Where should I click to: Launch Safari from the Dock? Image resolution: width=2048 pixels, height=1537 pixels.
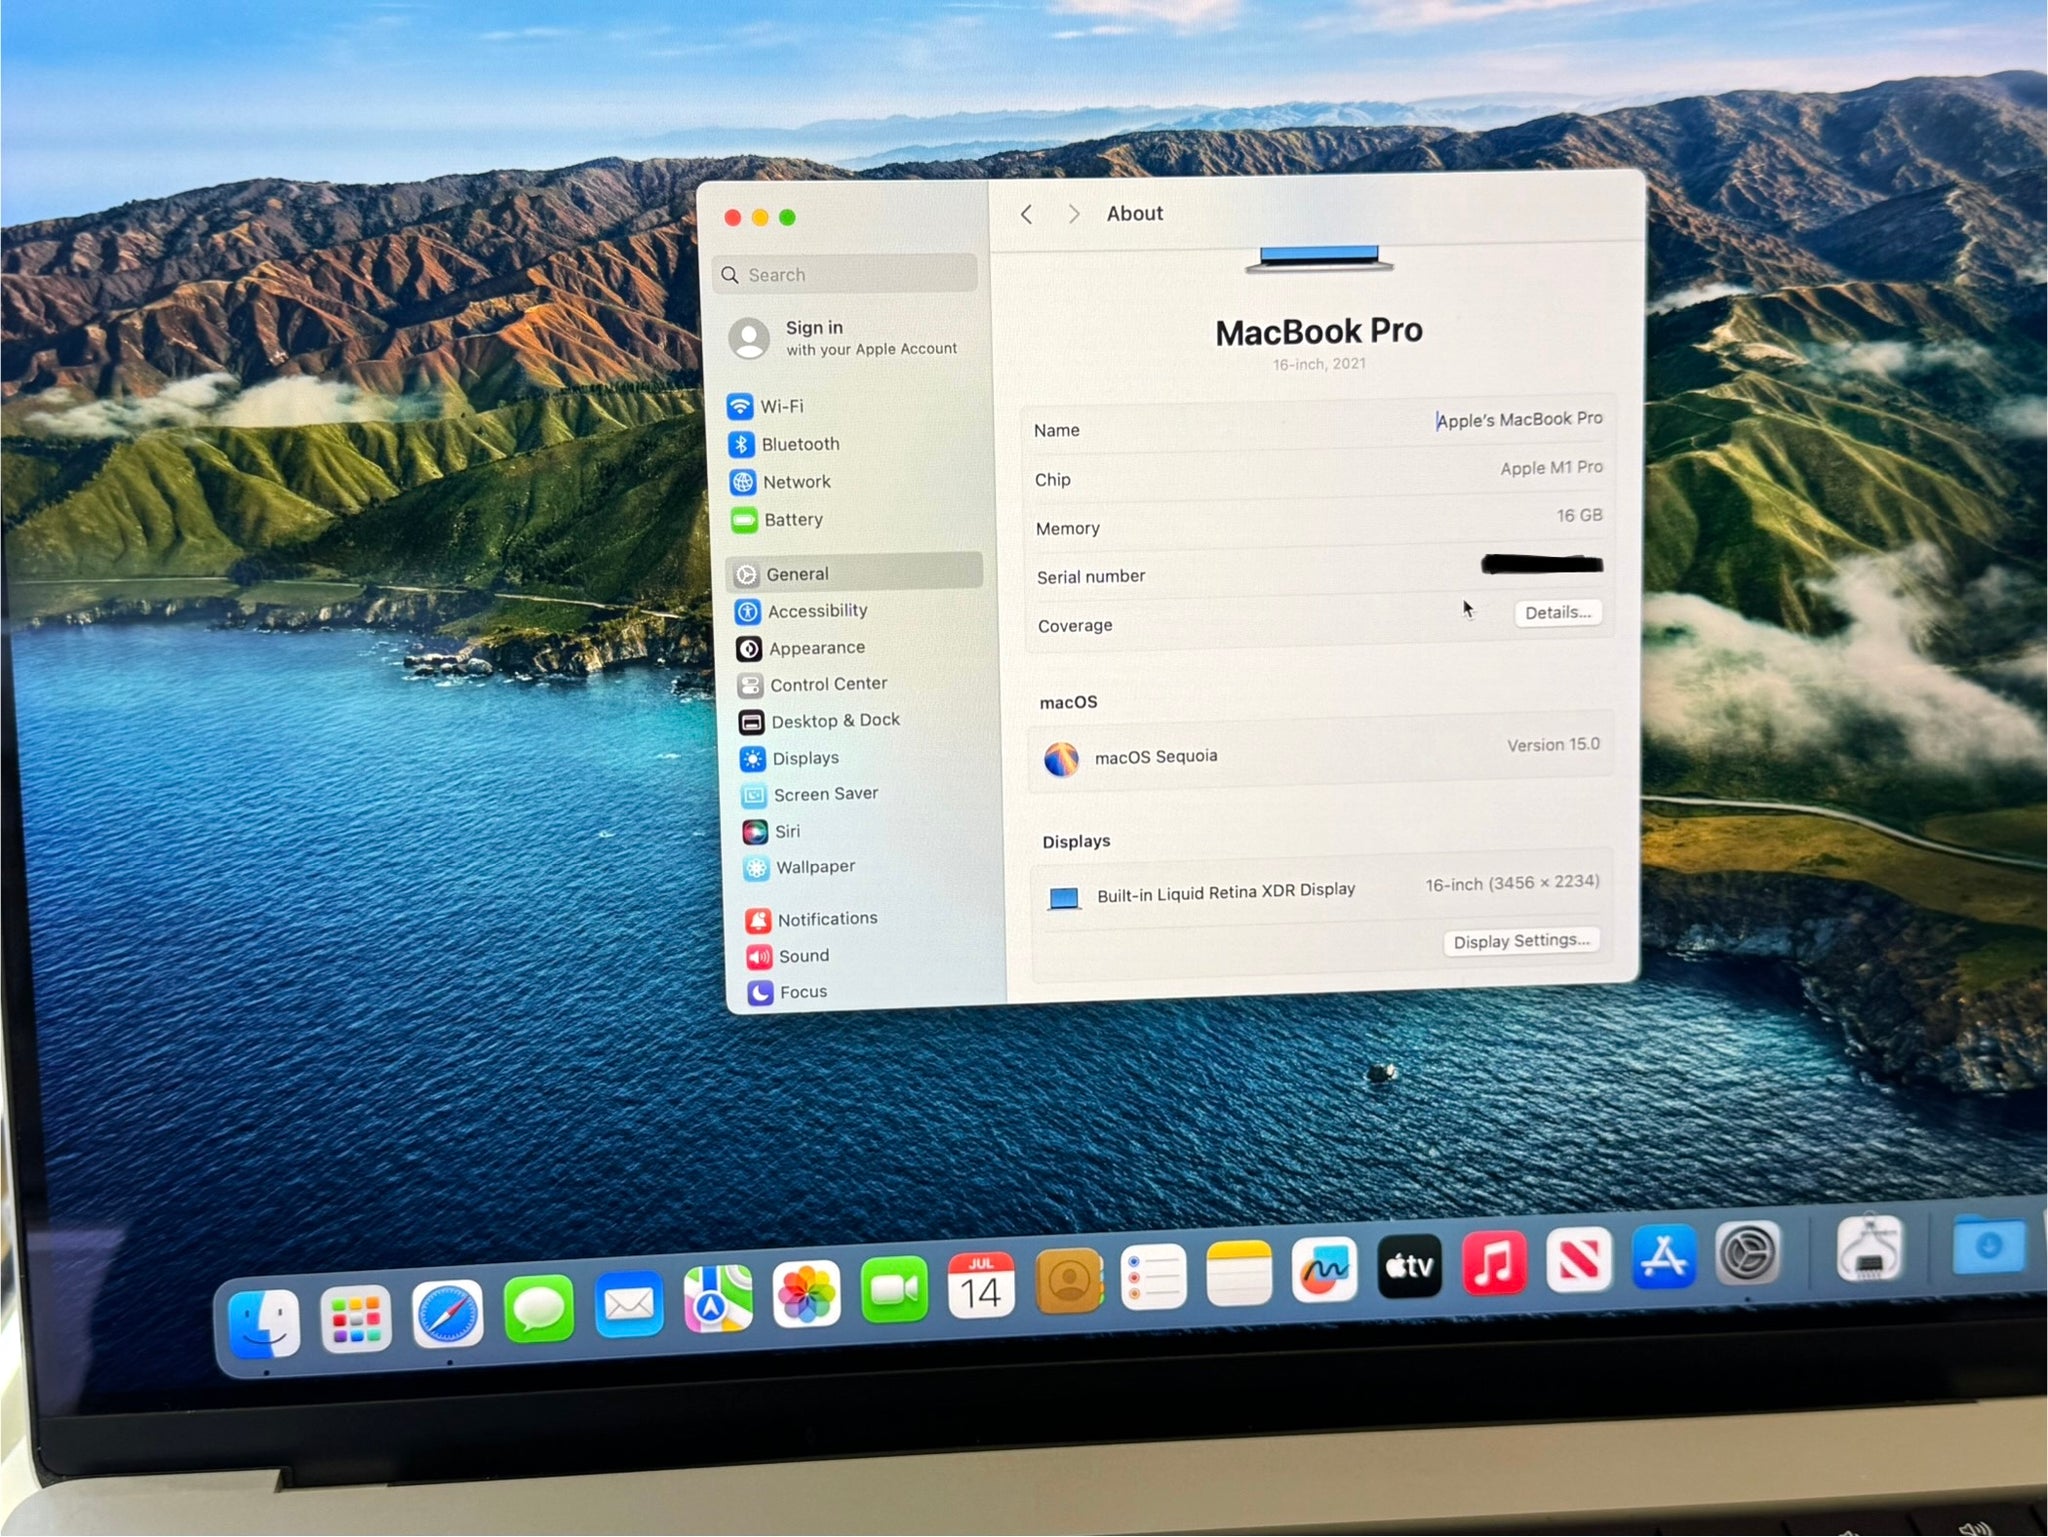447,1312
